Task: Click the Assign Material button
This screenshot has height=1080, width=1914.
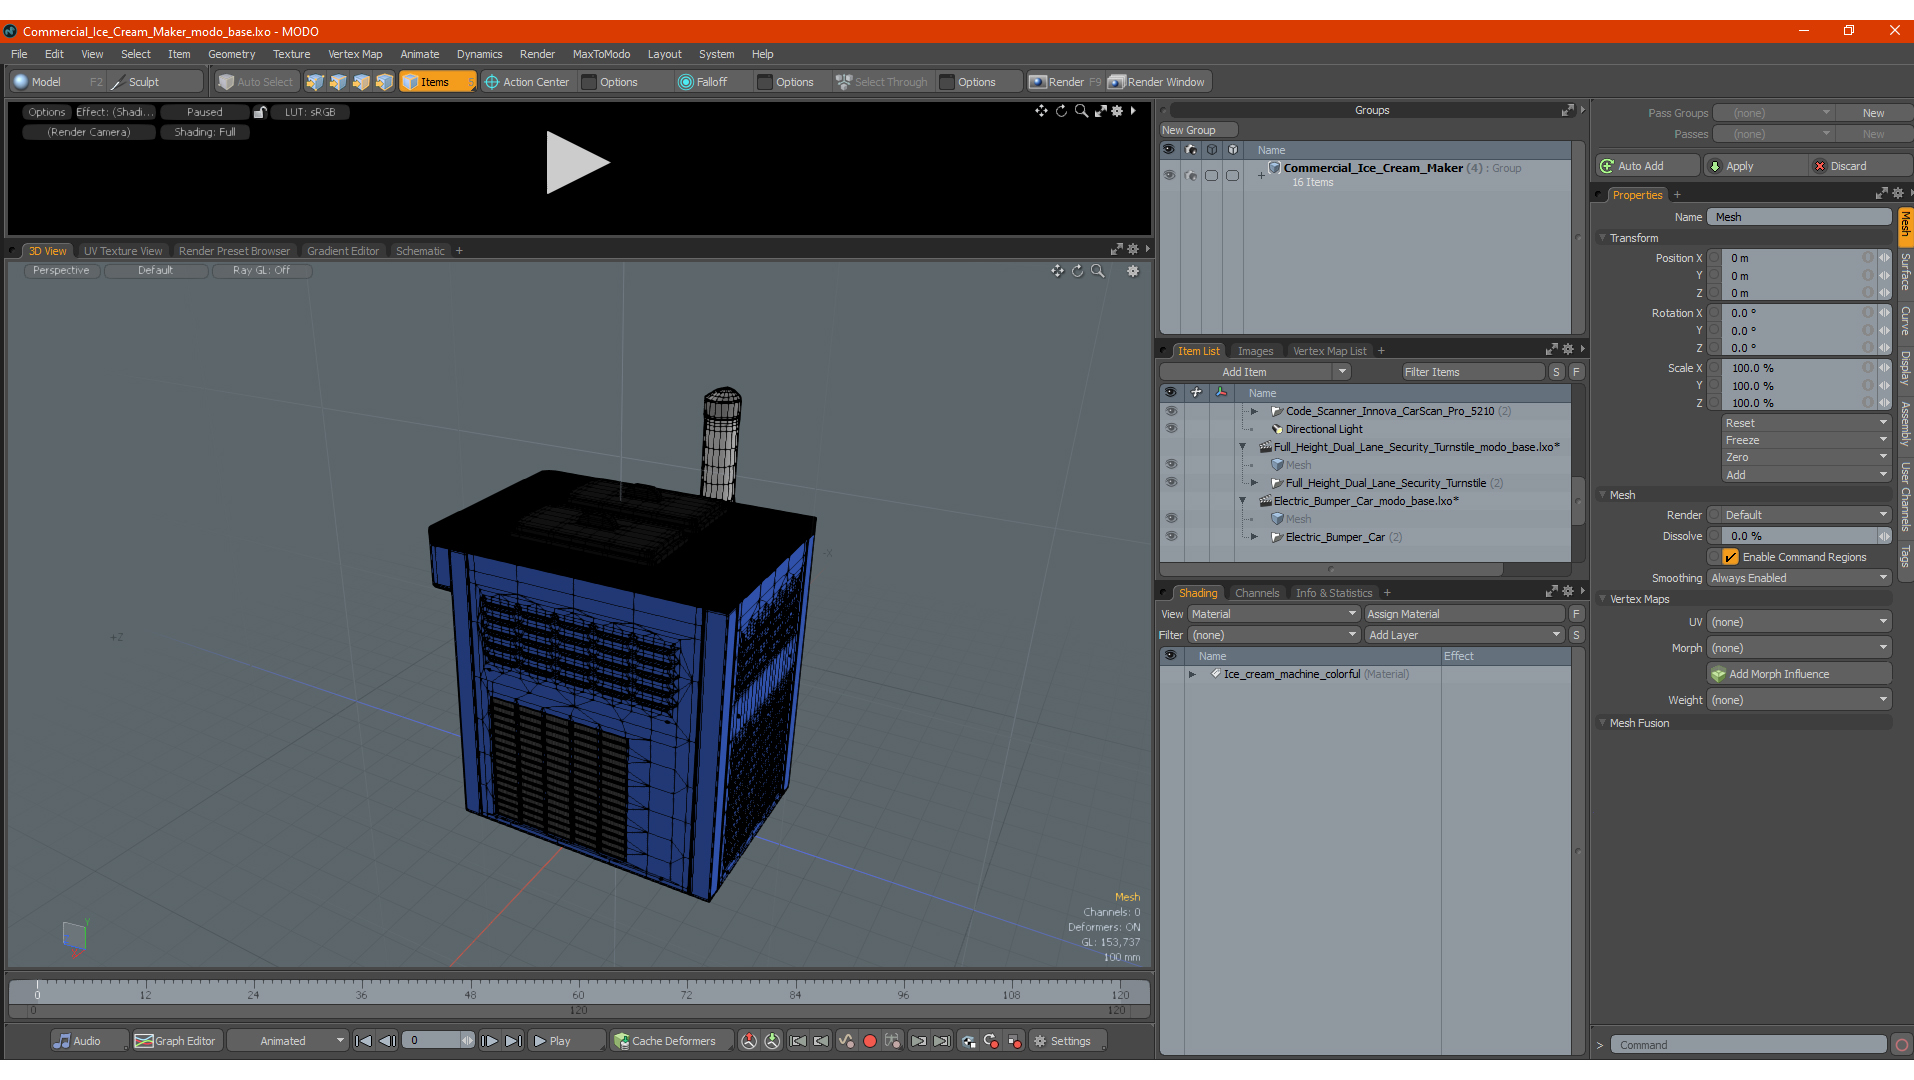Action: point(1464,614)
